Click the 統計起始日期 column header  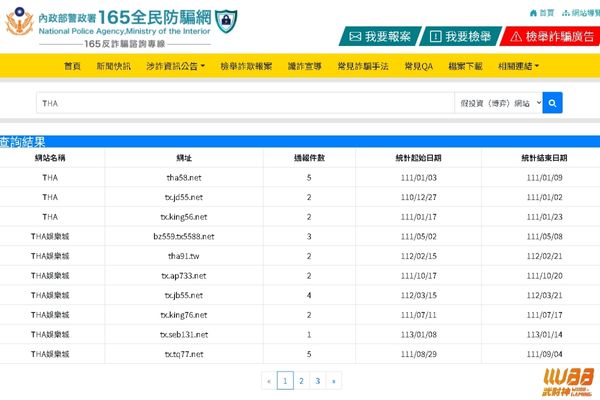(x=419, y=158)
